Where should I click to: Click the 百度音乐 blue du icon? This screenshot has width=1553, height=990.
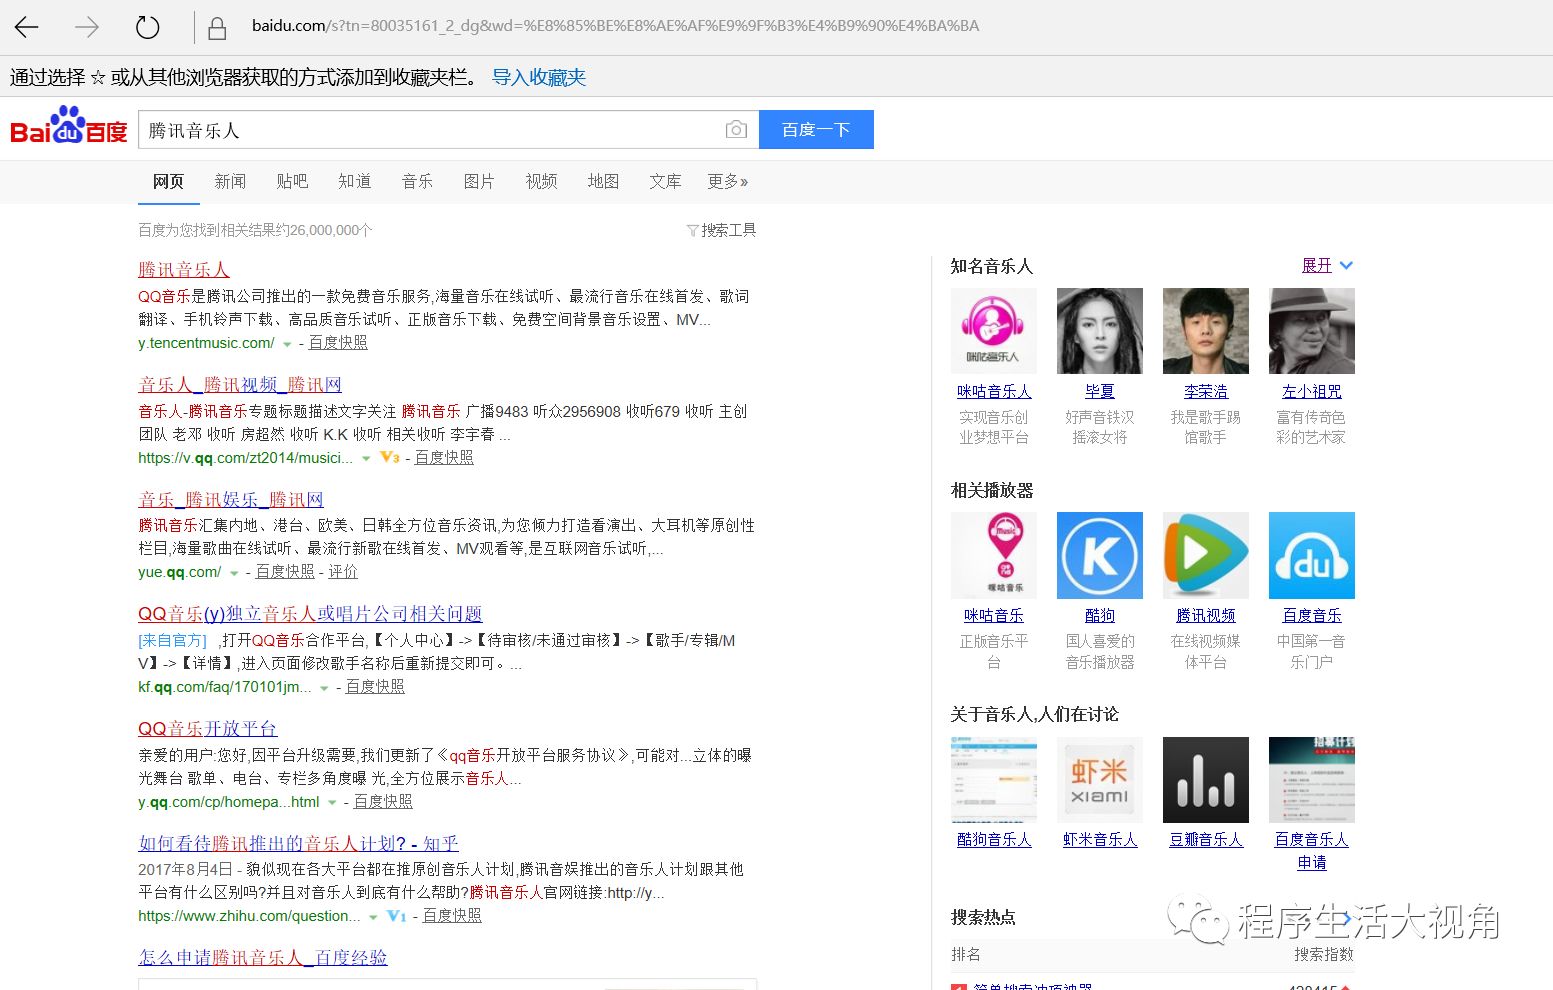point(1311,555)
